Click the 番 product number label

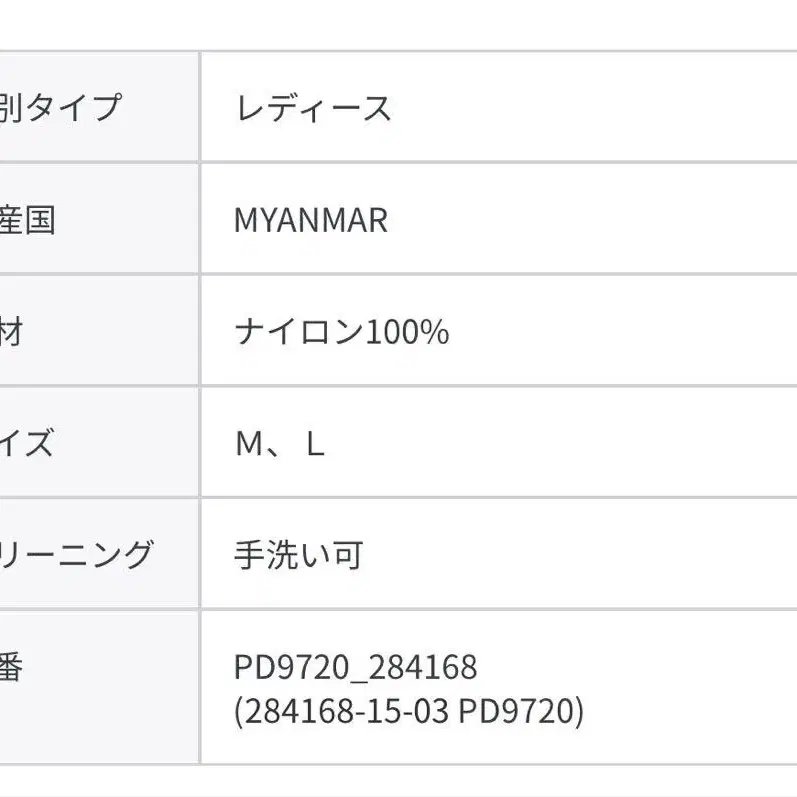(x=12, y=667)
